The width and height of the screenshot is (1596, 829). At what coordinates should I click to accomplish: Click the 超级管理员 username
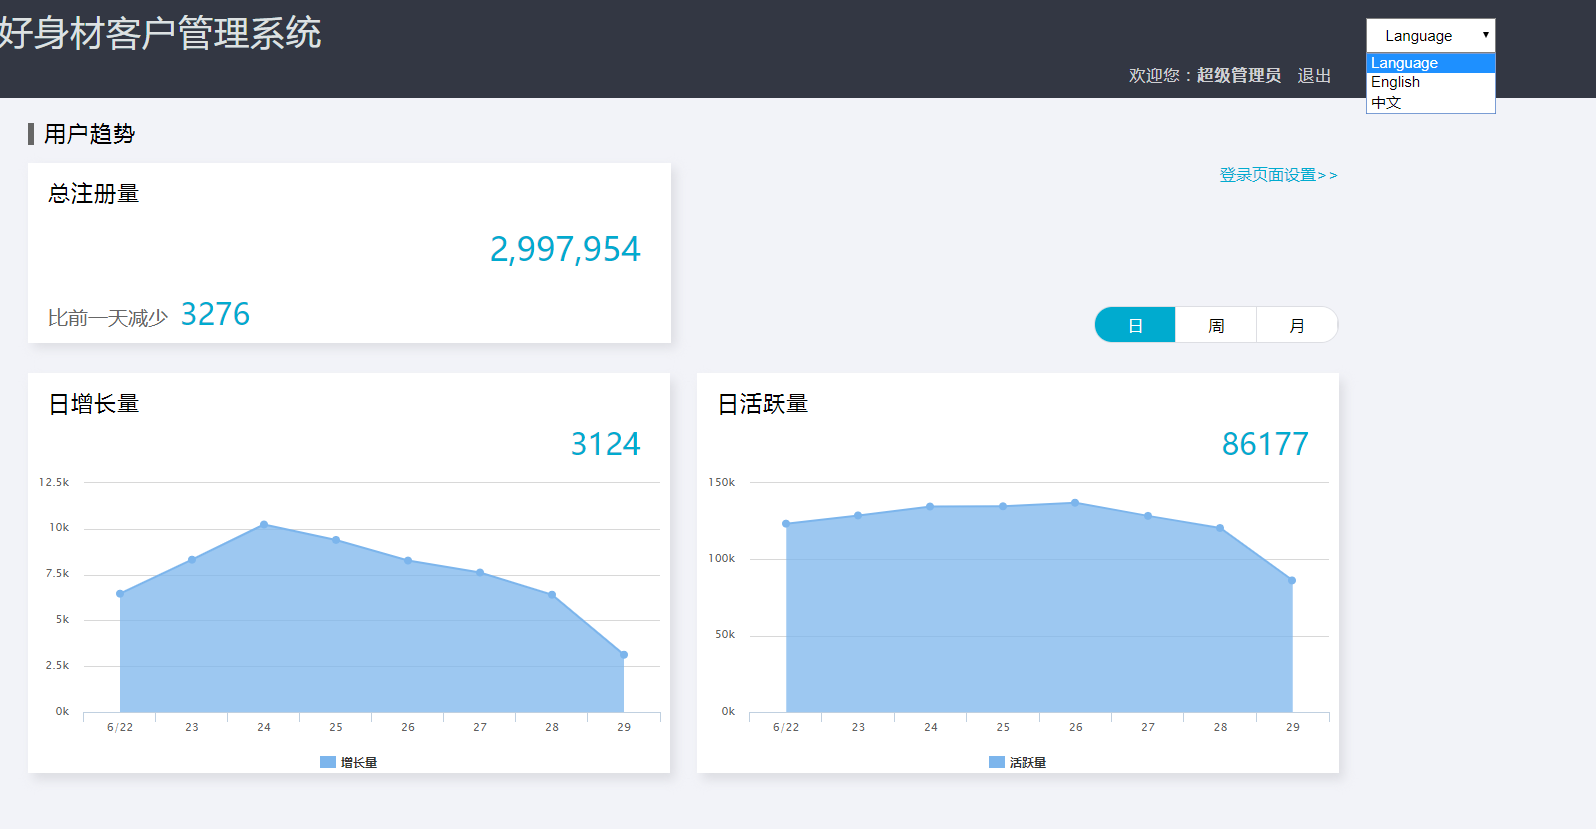(x=1238, y=76)
